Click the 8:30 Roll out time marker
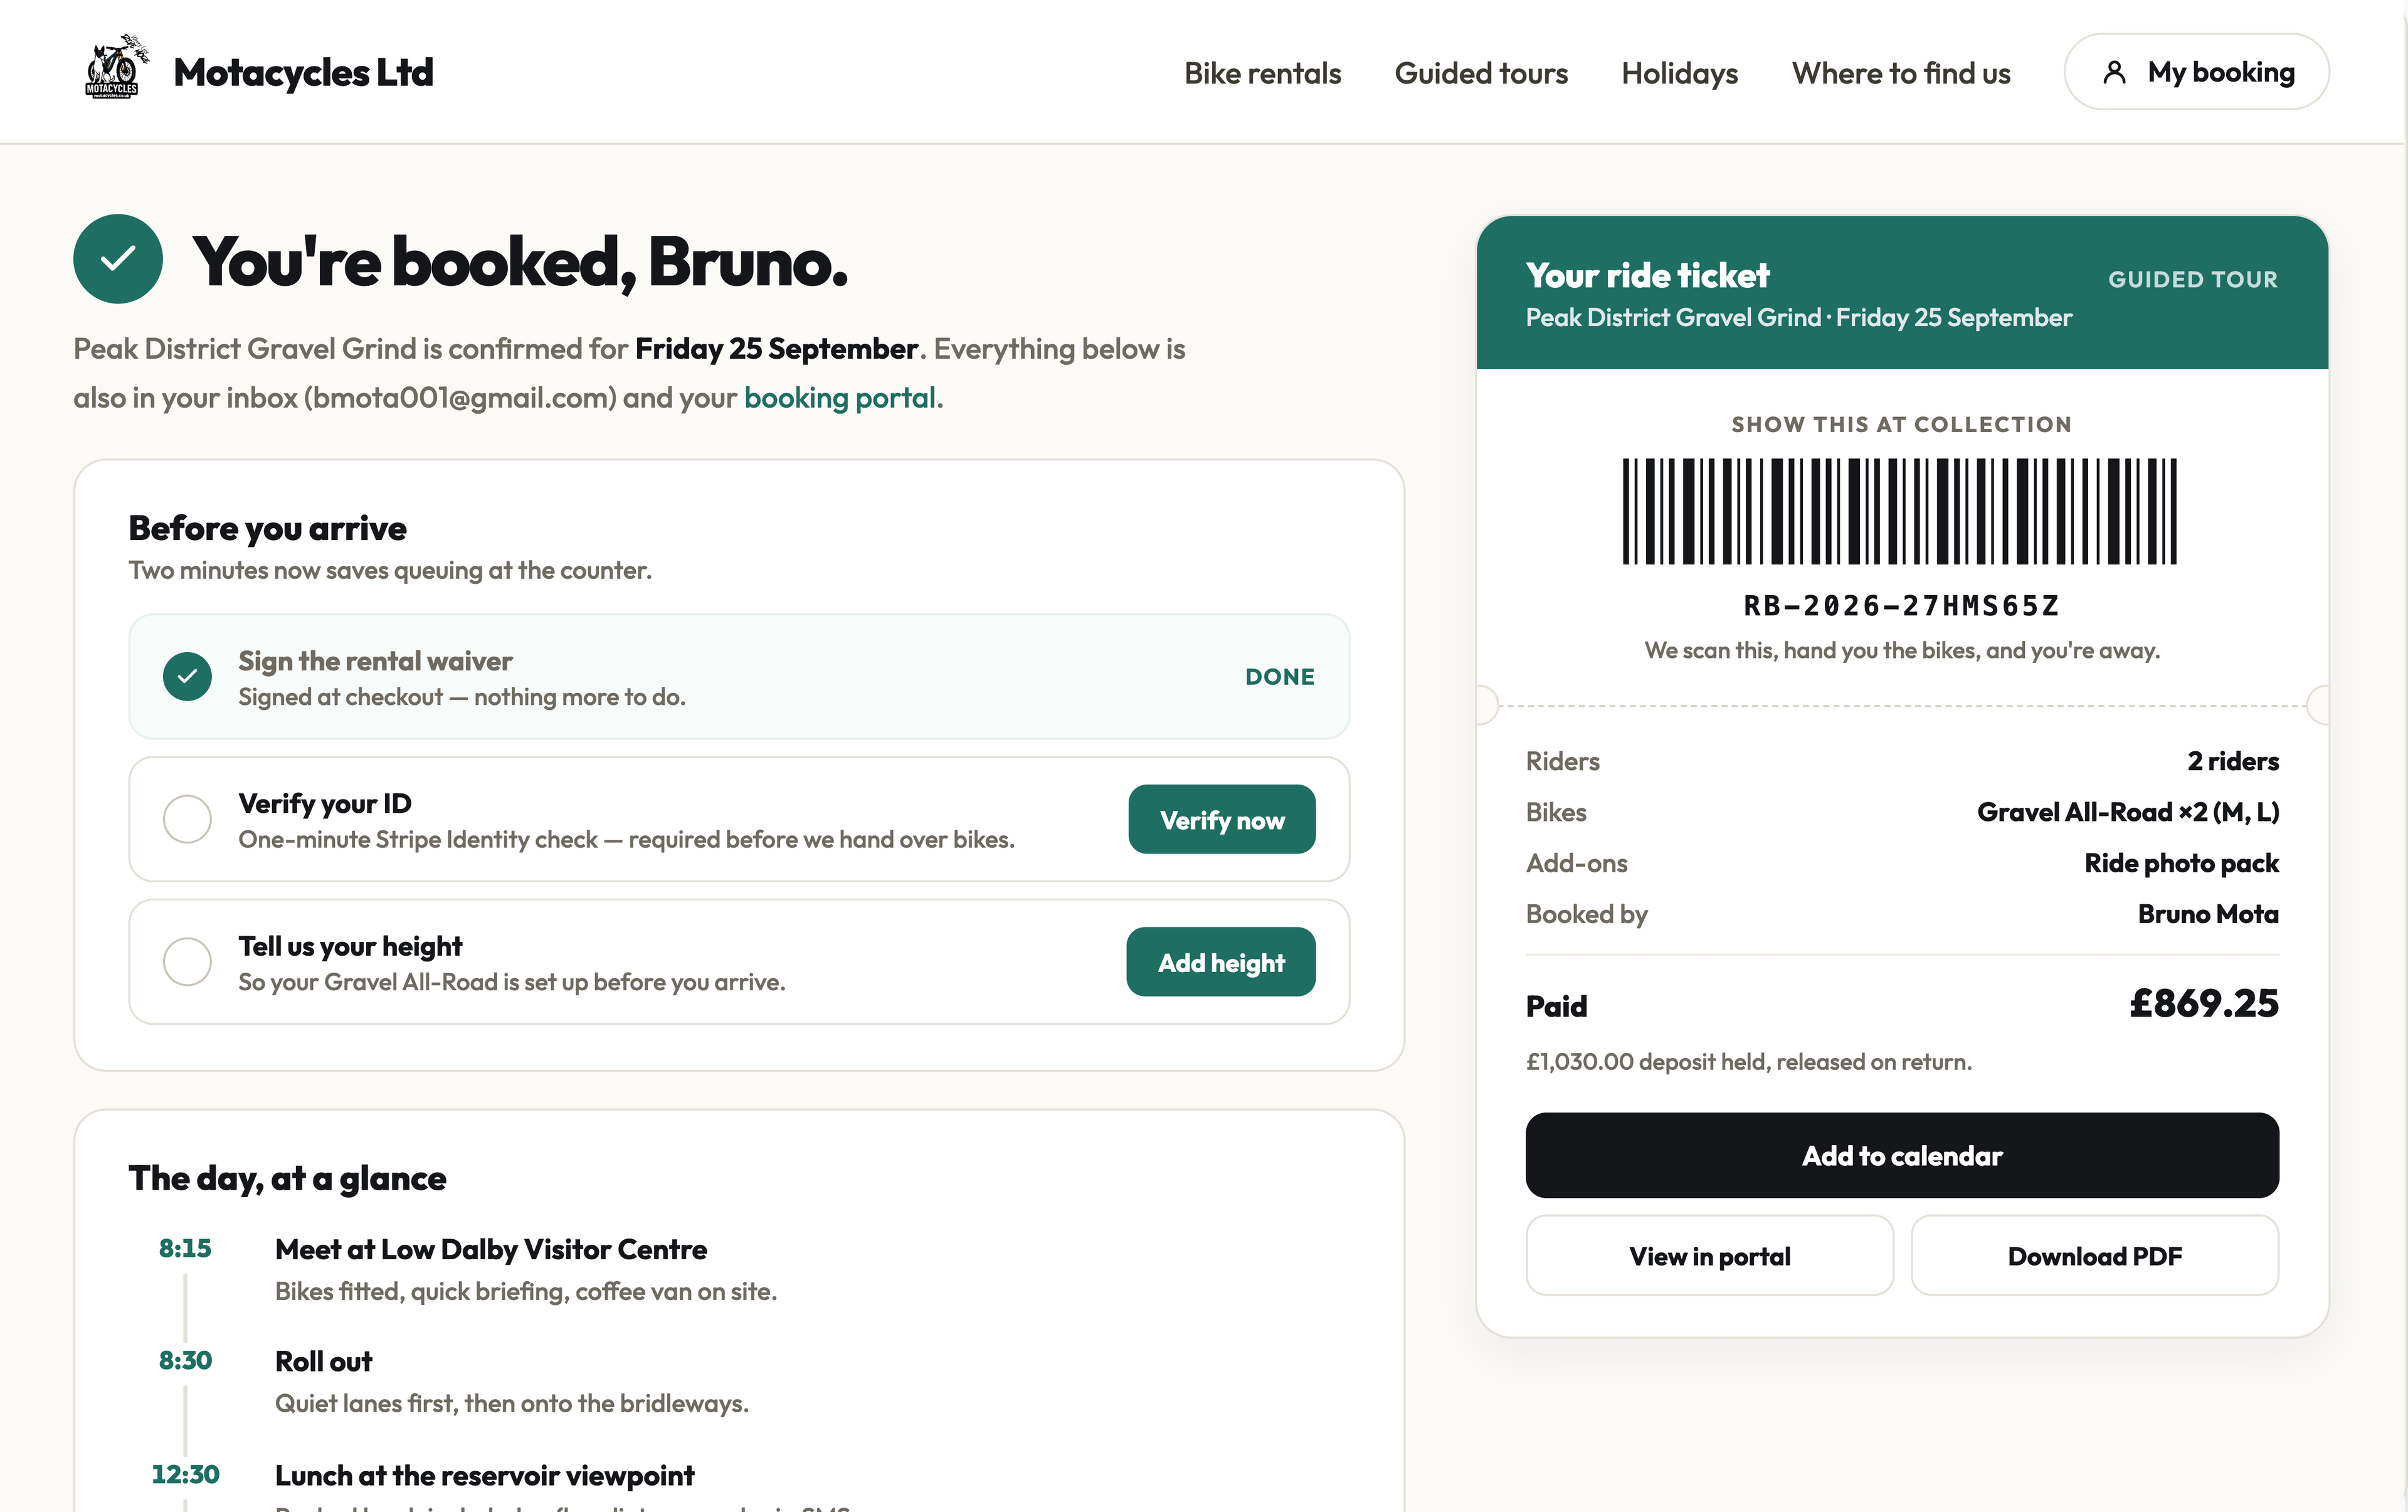The height and width of the screenshot is (1512, 2408). (x=185, y=1360)
